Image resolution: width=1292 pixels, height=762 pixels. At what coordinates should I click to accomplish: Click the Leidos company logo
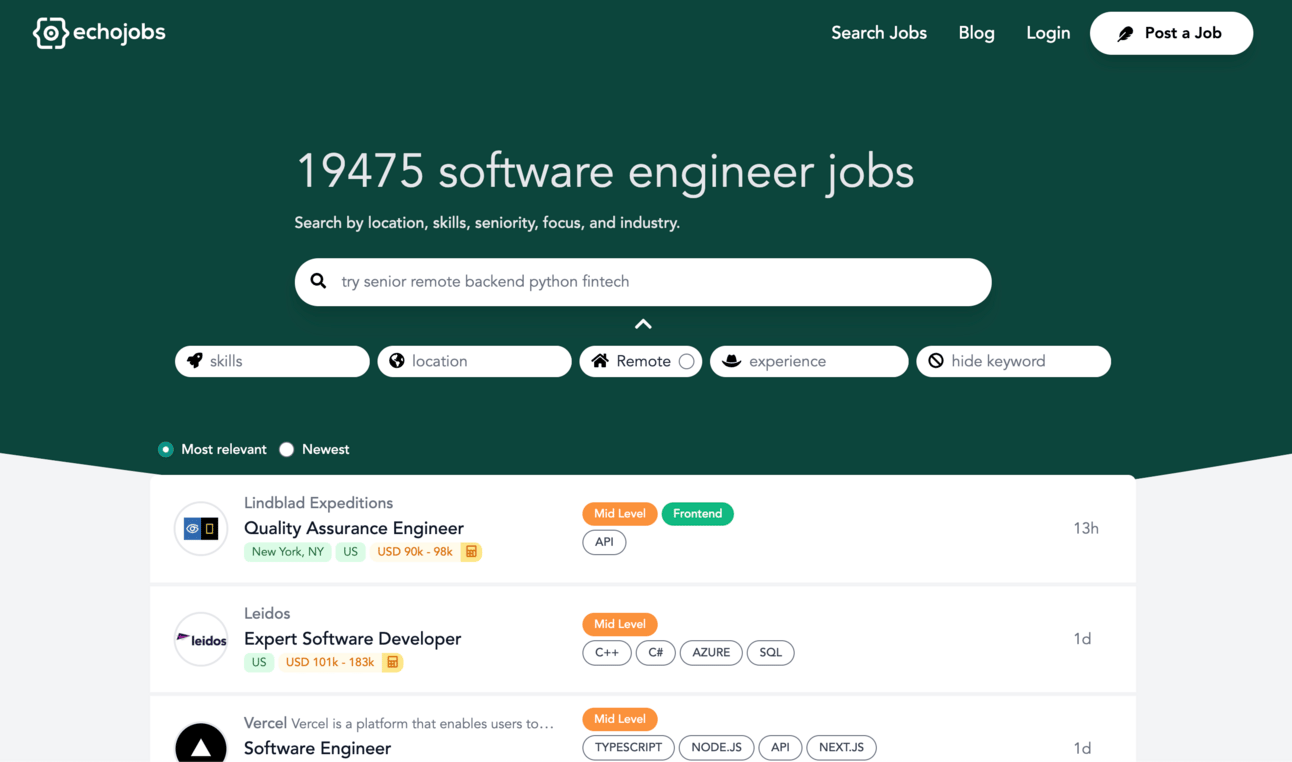(201, 639)
